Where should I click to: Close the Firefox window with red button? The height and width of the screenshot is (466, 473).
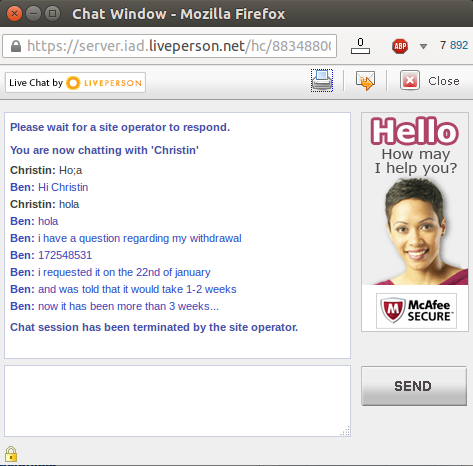pyautogui.click(x=14, y=14)
